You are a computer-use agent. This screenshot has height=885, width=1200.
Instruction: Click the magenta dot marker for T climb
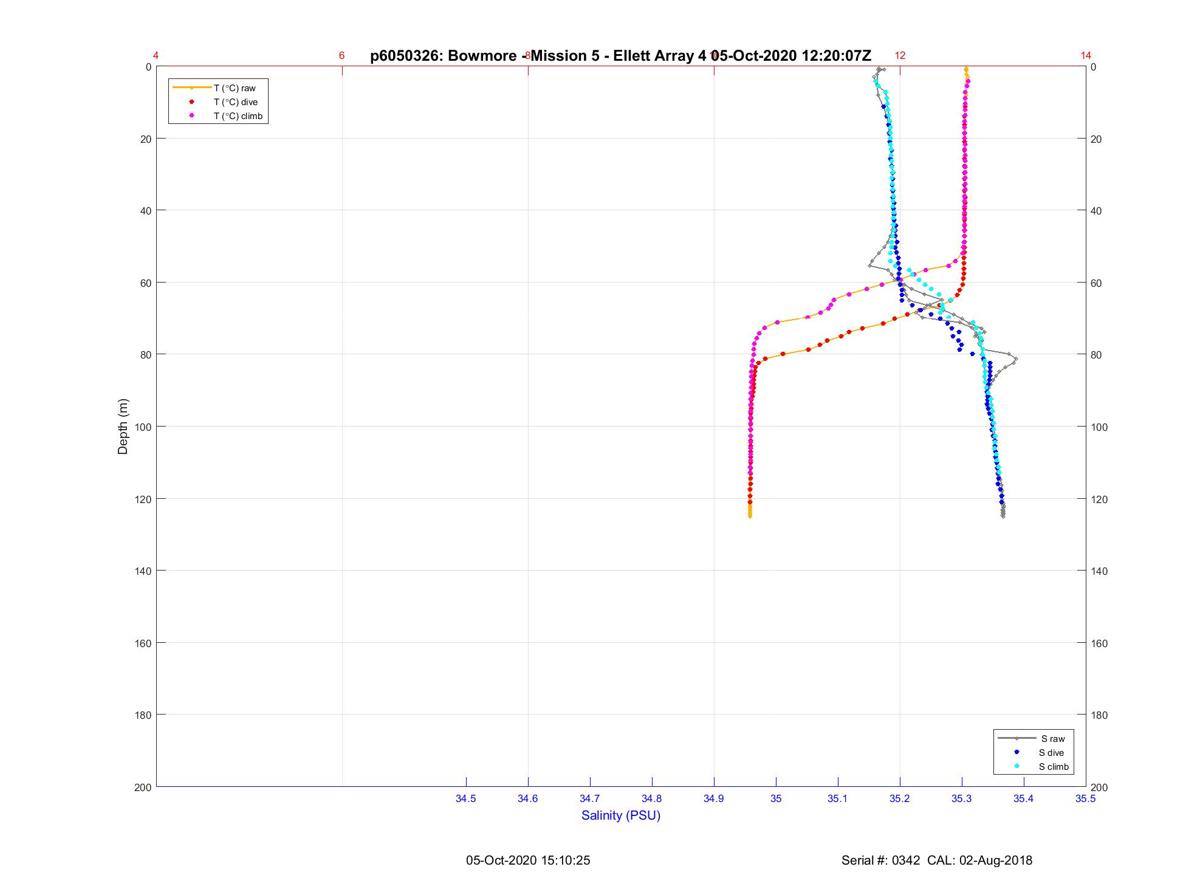click(191, 116)
